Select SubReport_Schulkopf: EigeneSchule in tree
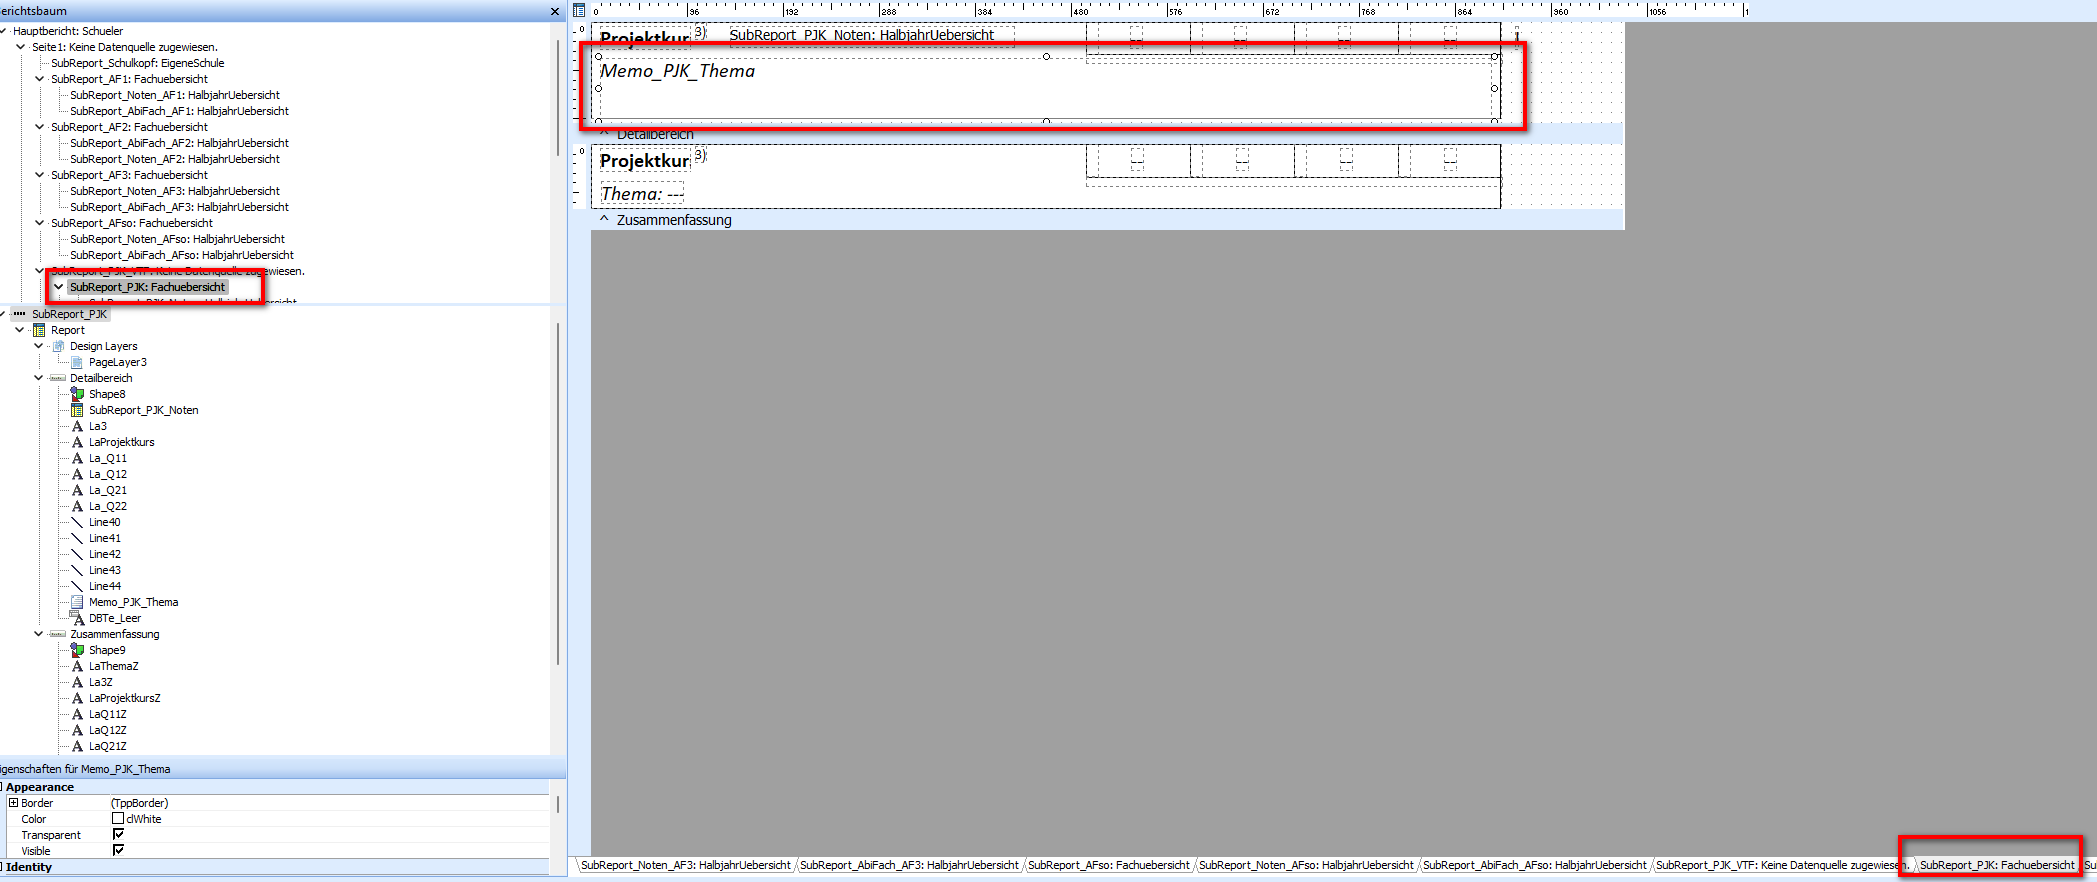 click(x=137, y=63)
